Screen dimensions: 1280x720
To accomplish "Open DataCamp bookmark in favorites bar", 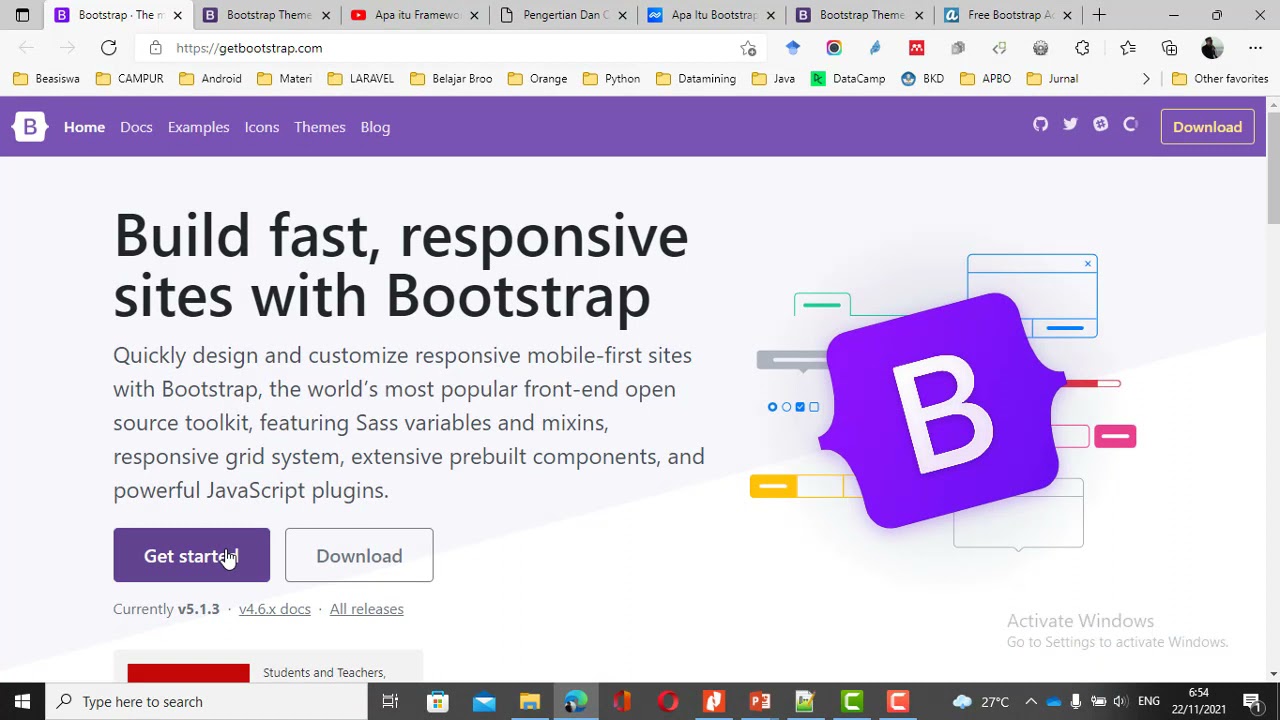I will [x=848, y=78].
